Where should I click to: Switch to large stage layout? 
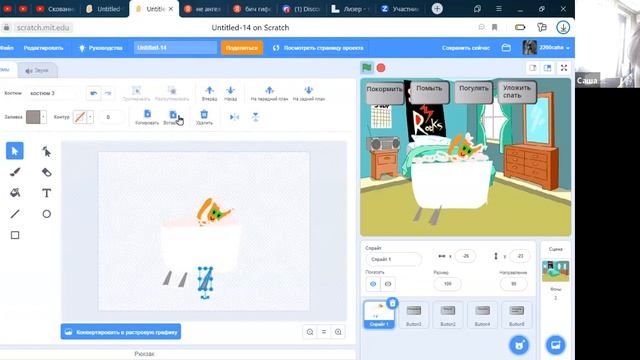pyautogui.click(x=547, y=68)
